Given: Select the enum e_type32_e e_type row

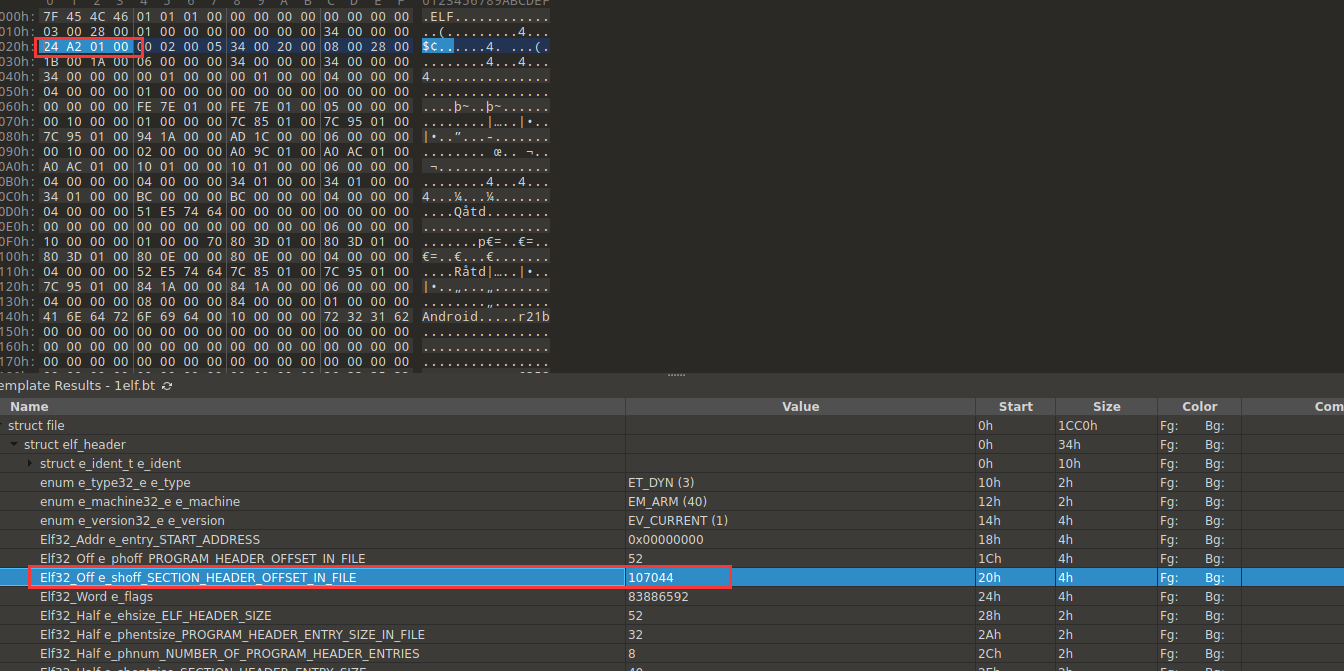Looking at the screenshot, I should 672,483.
